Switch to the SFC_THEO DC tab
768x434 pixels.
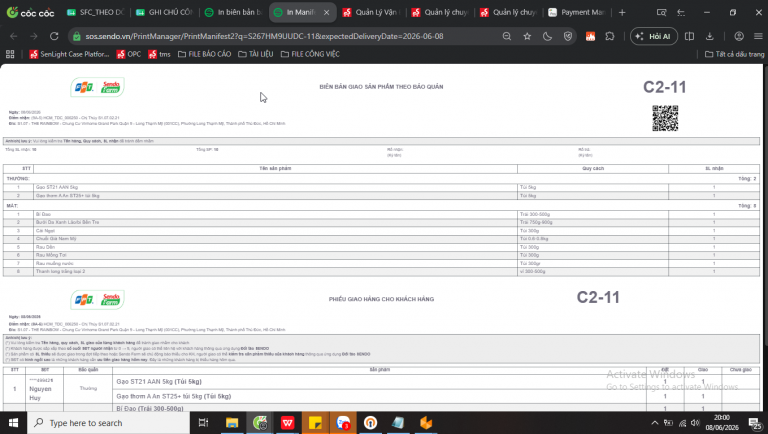coord(96,12)
